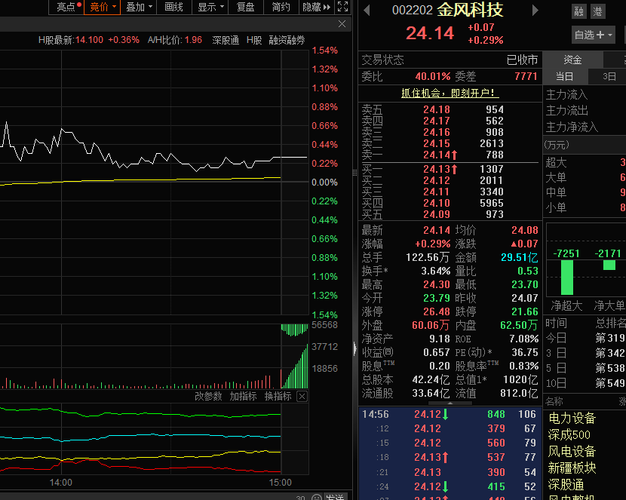The image size is (626, 500).
Task: Click the buy-five price 24.09
Action: coord(436,214)
